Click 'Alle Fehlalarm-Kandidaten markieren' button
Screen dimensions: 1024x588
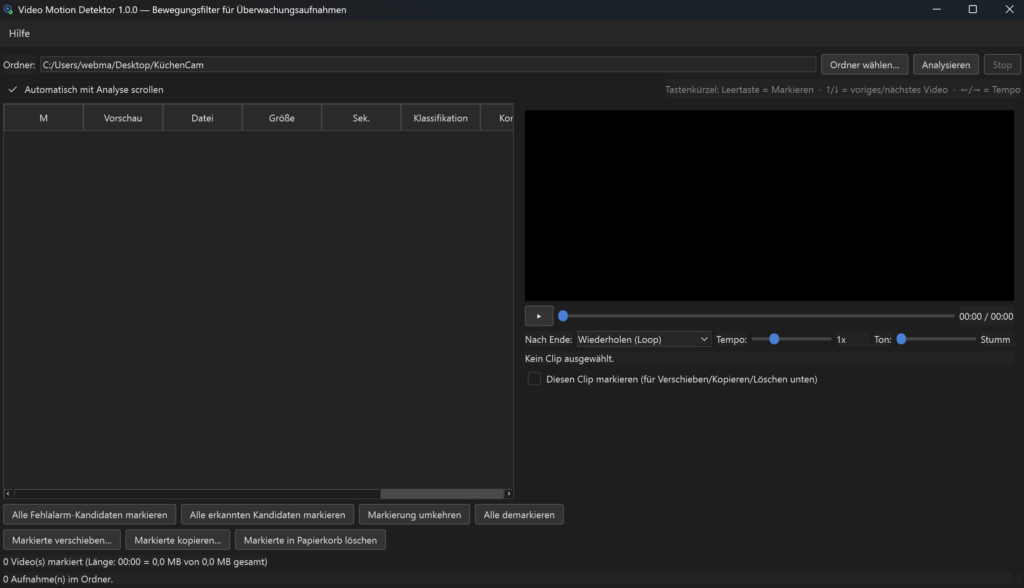point(89,515)
